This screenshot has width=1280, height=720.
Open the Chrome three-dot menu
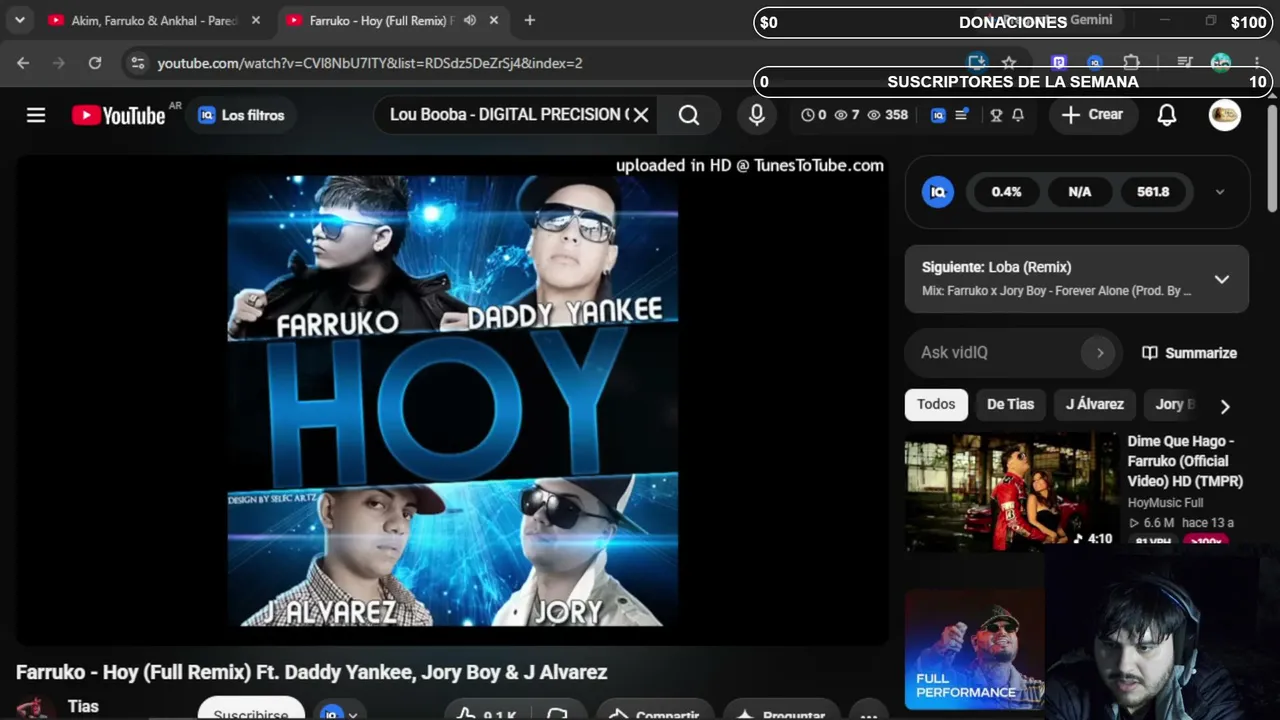[x=1257, y=63]
